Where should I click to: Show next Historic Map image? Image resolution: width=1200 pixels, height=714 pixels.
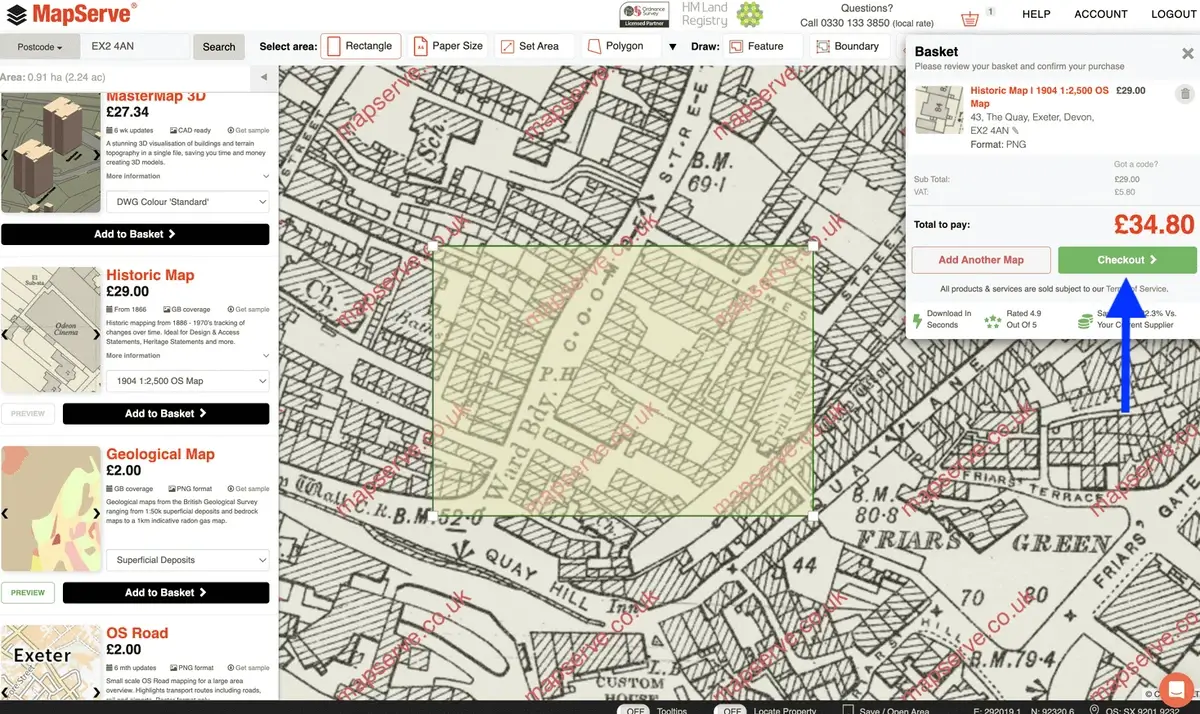pos(96,334)
